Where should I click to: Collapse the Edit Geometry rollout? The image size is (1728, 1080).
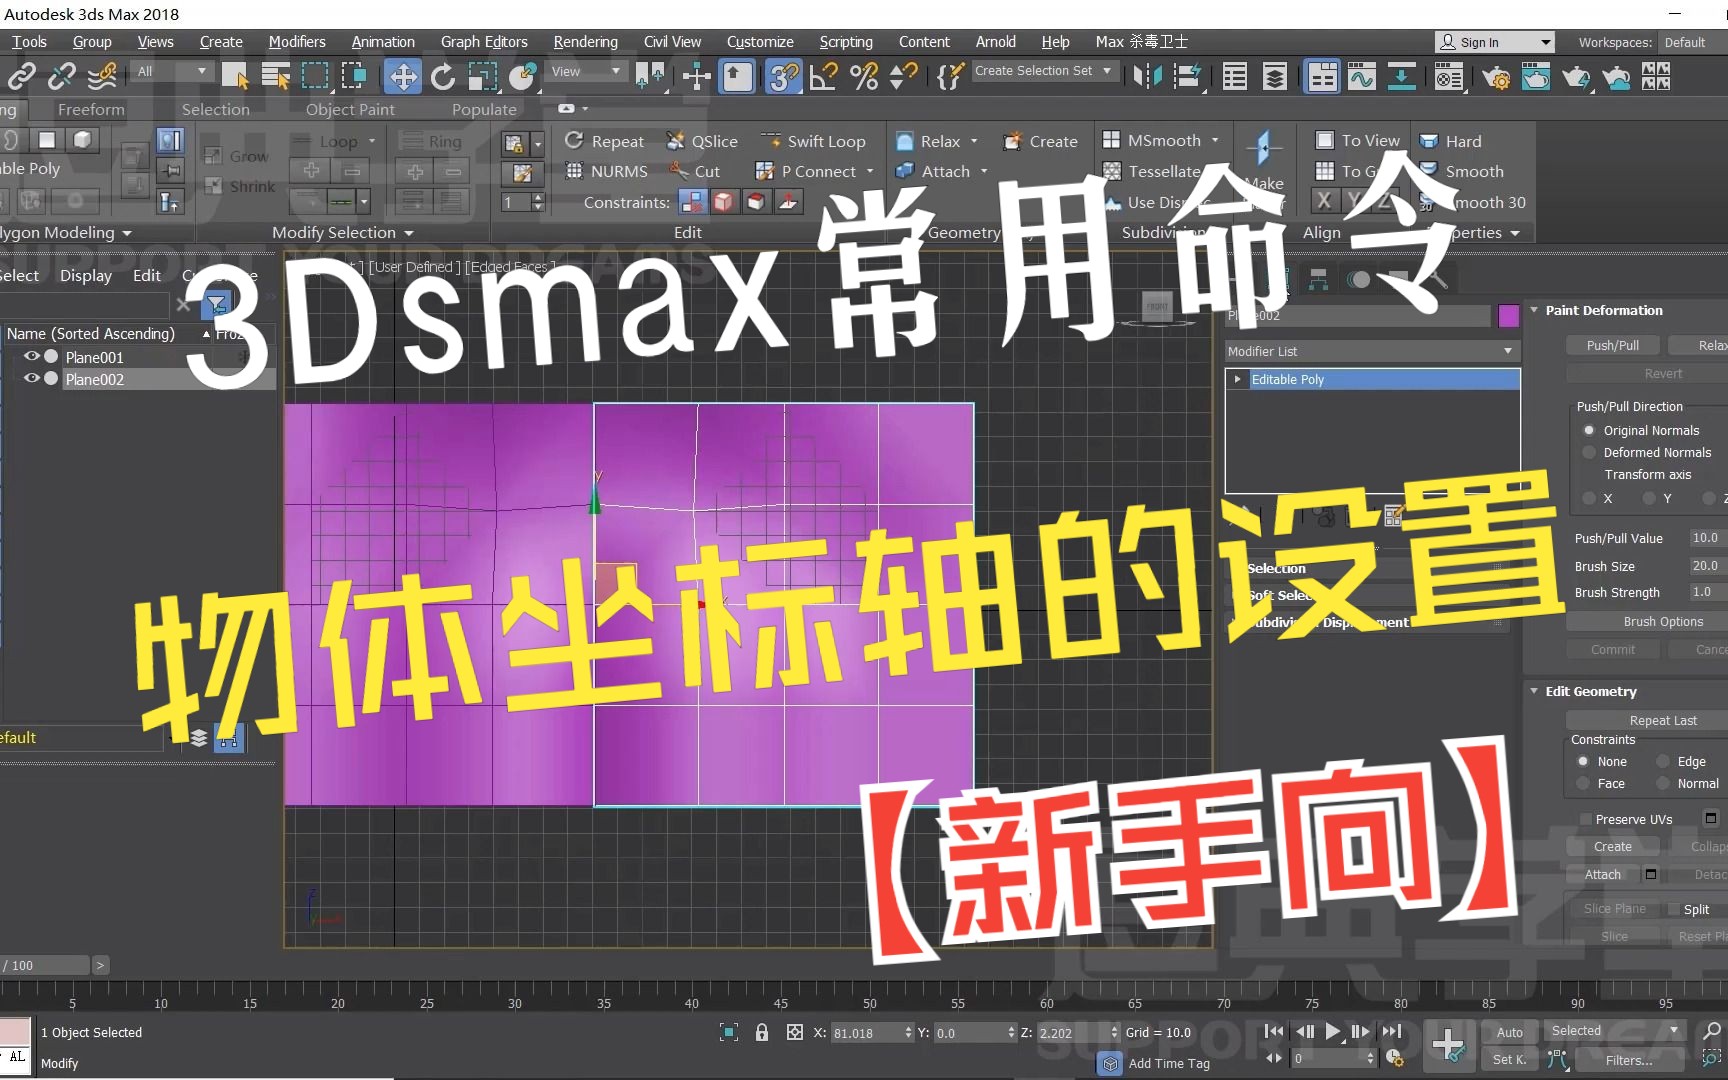click(x=1534, y=691)
